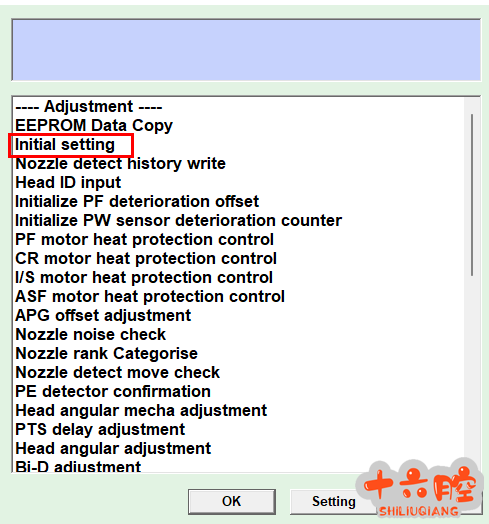Select Head angular mecha adjustment
This screenshot has height=524, width=489.
coord(141,411)
